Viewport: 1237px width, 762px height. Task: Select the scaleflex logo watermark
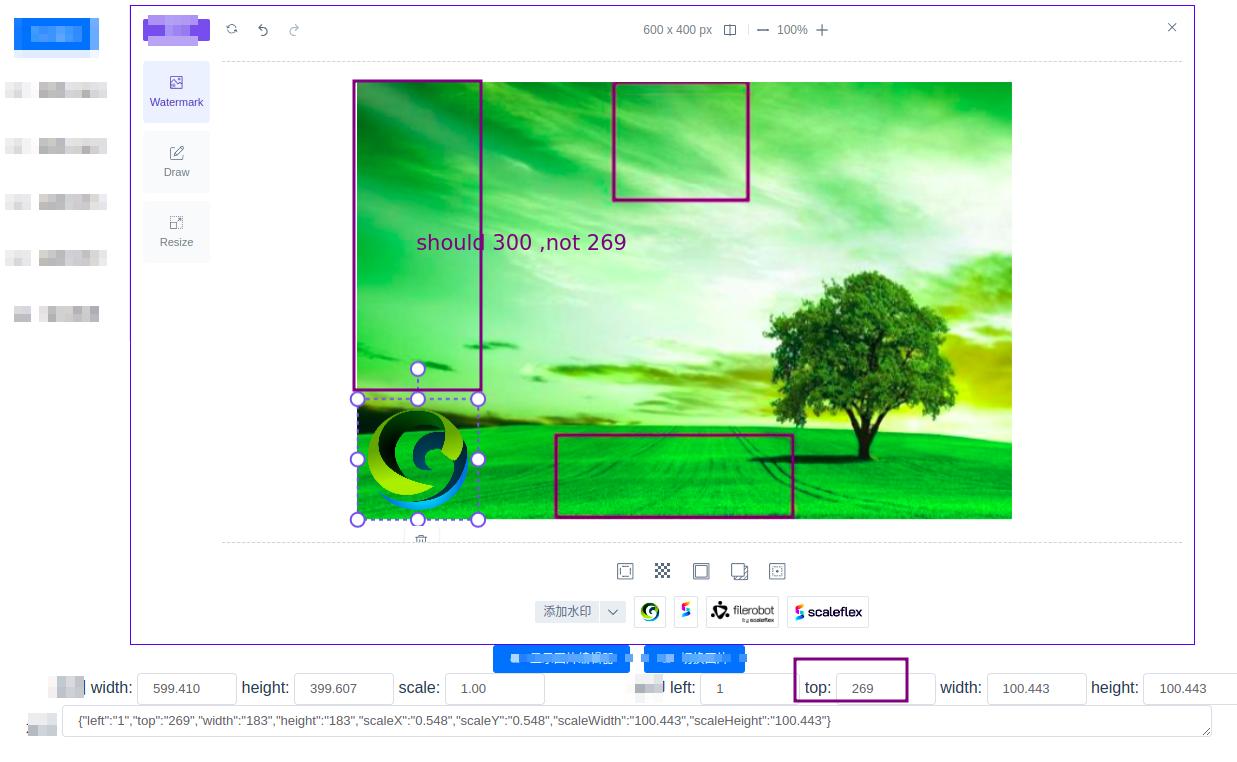827,611
